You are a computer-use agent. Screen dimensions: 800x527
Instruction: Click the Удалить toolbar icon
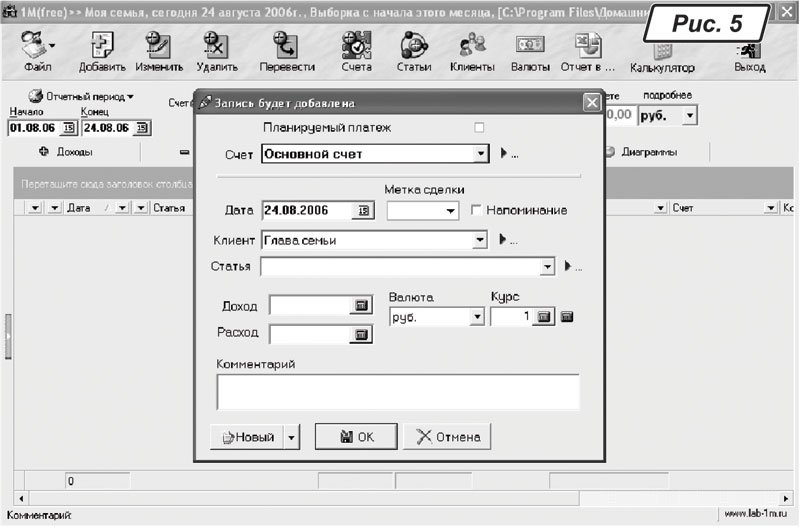pyautogui.click(x=213, y=46)
